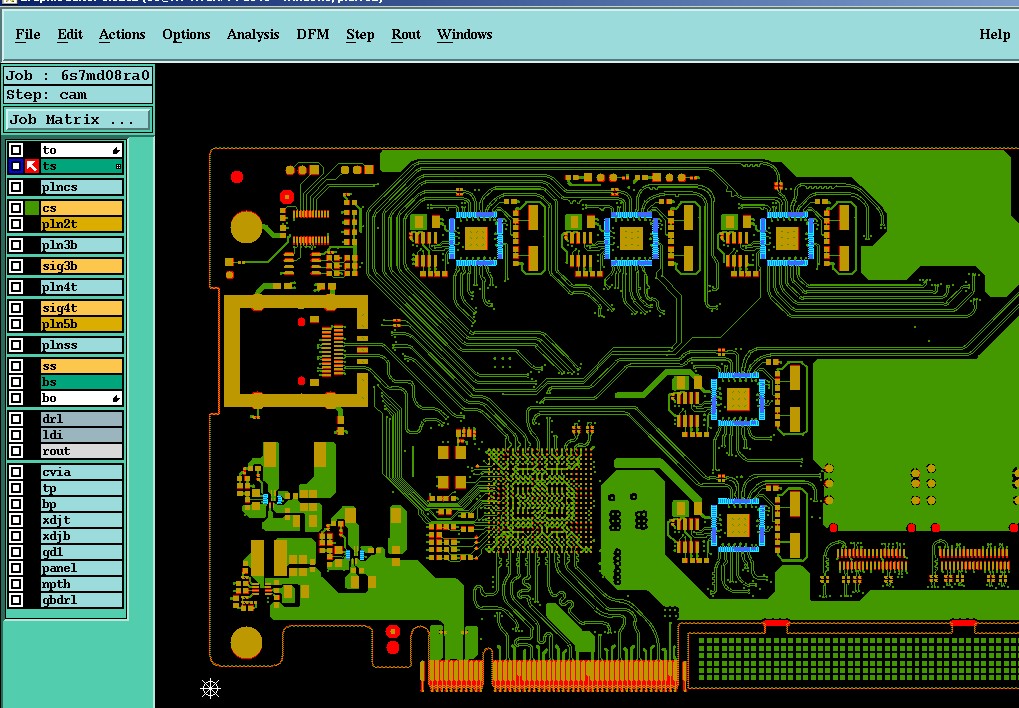Screen dimensions: 1019x708
Task: Open the Step menu
Action: pyautogui.click(x=359, y=34)
